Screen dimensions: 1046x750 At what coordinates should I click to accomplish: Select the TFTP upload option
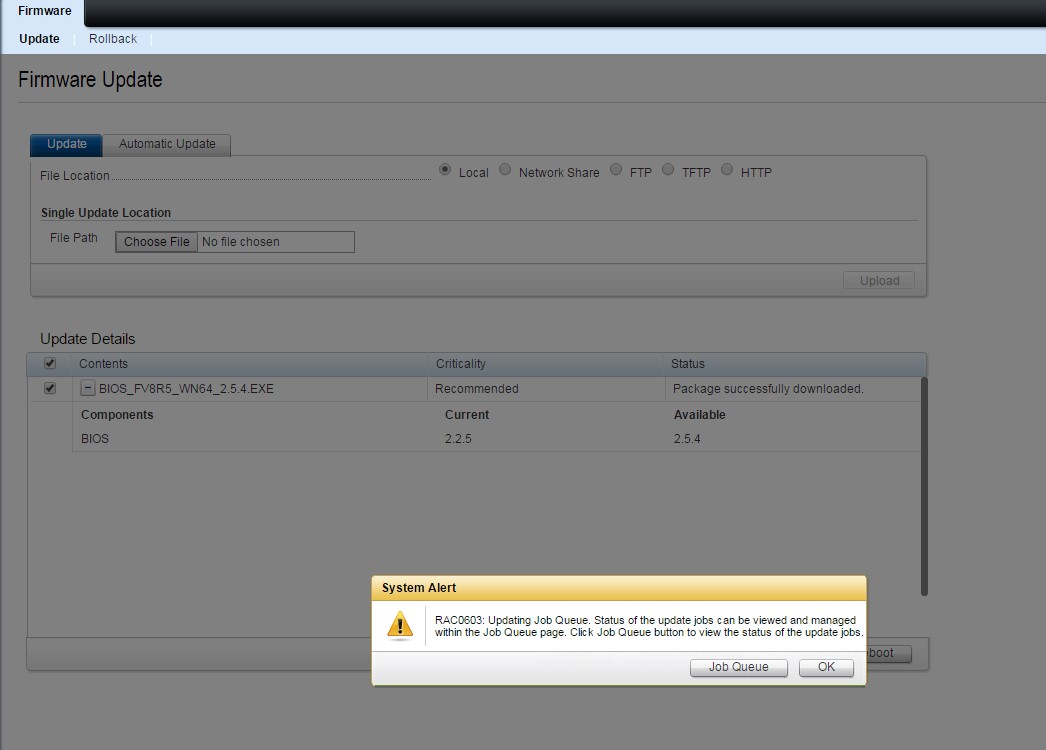click(668, 169)
